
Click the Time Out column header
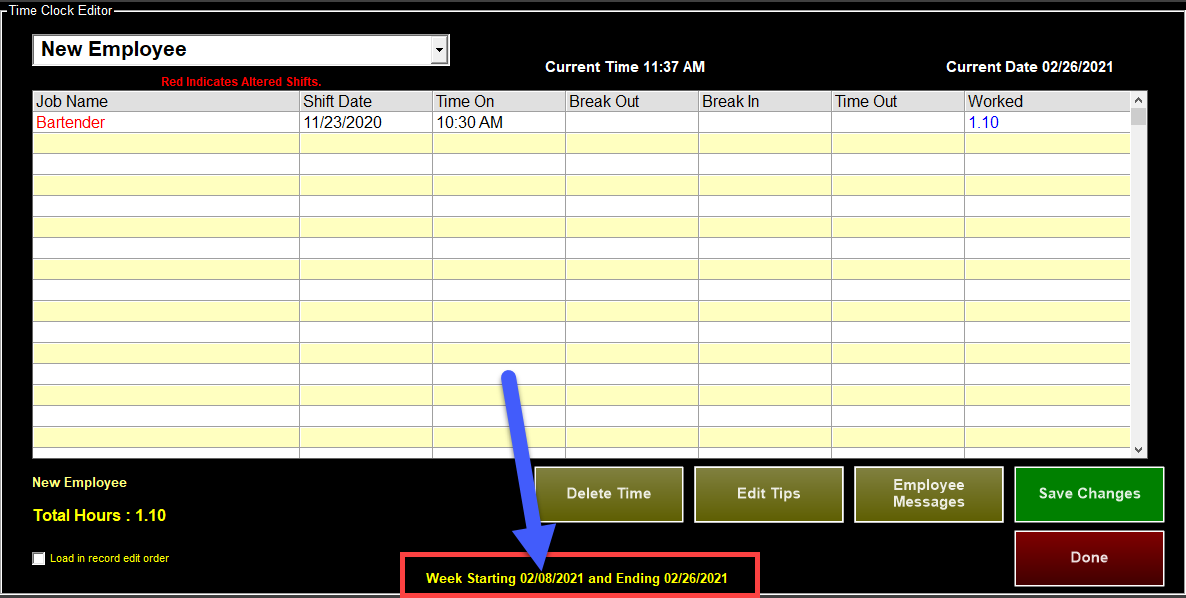pos(897,102)
